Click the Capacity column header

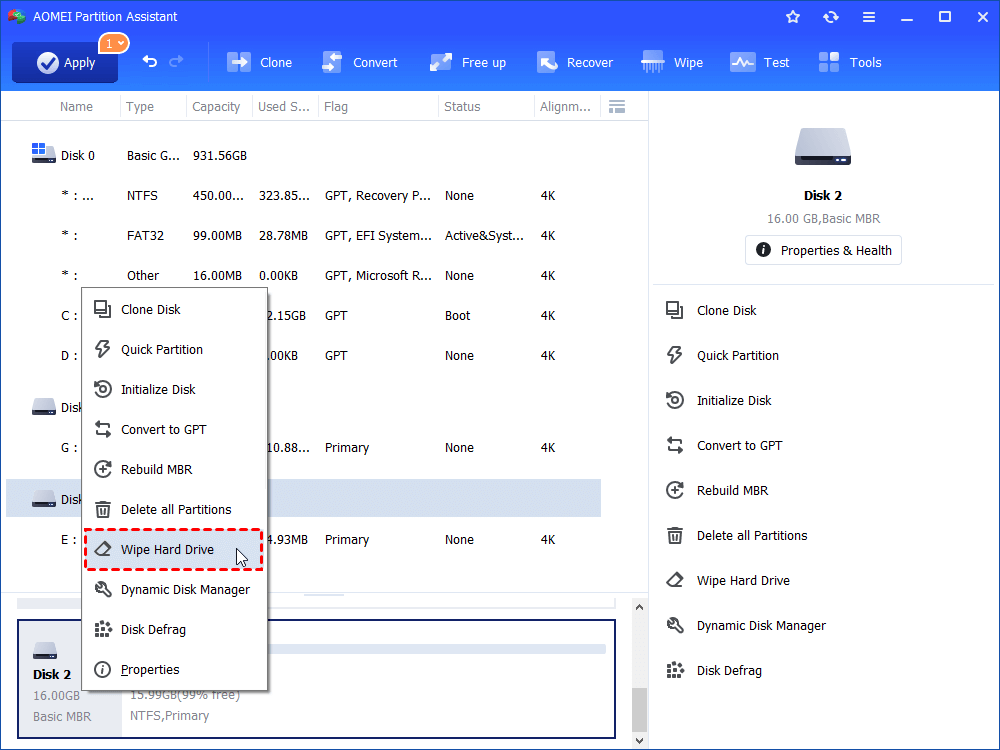pos(216,107)
